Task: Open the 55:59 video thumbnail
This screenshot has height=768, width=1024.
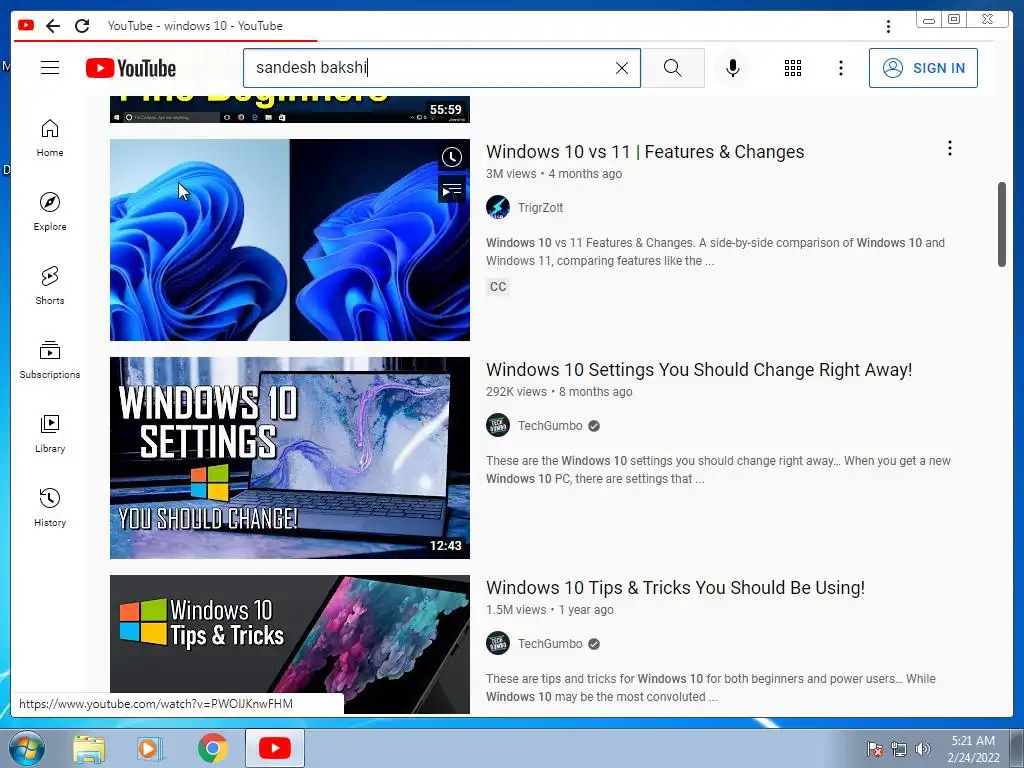Action: click(289, 109)
